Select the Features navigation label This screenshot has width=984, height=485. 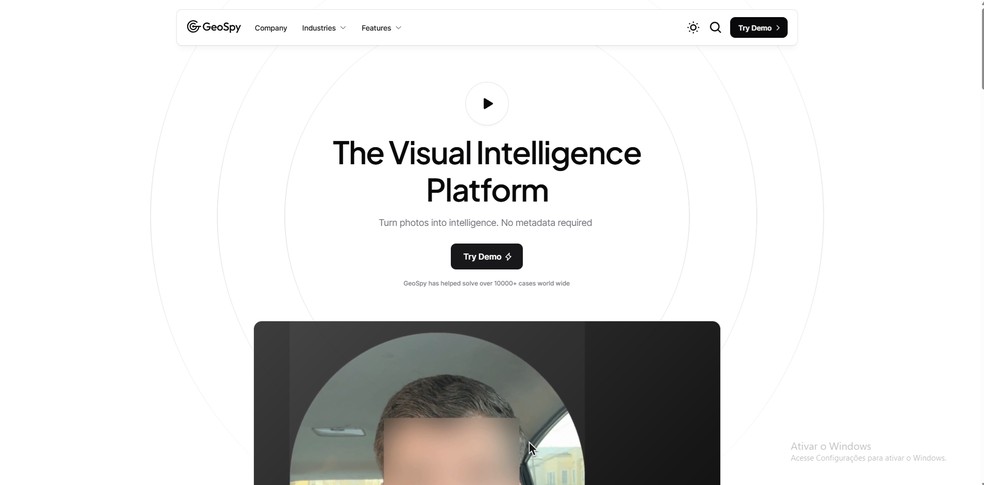click(376, 28)
